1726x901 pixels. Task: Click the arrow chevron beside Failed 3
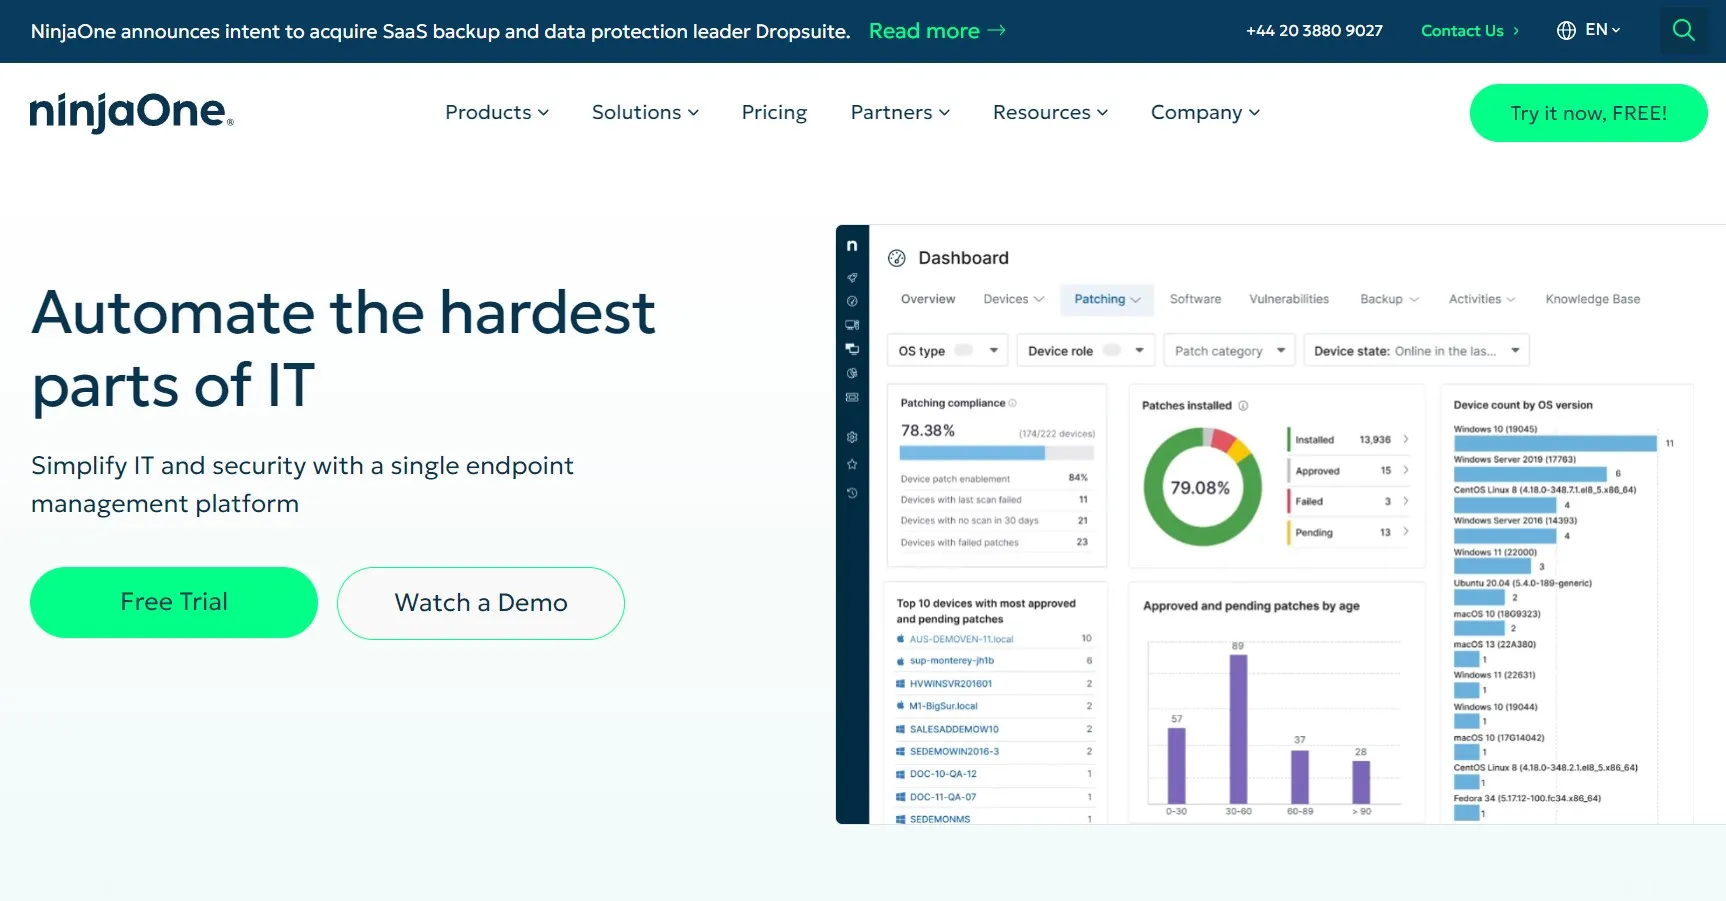[x=1406, y=501]
